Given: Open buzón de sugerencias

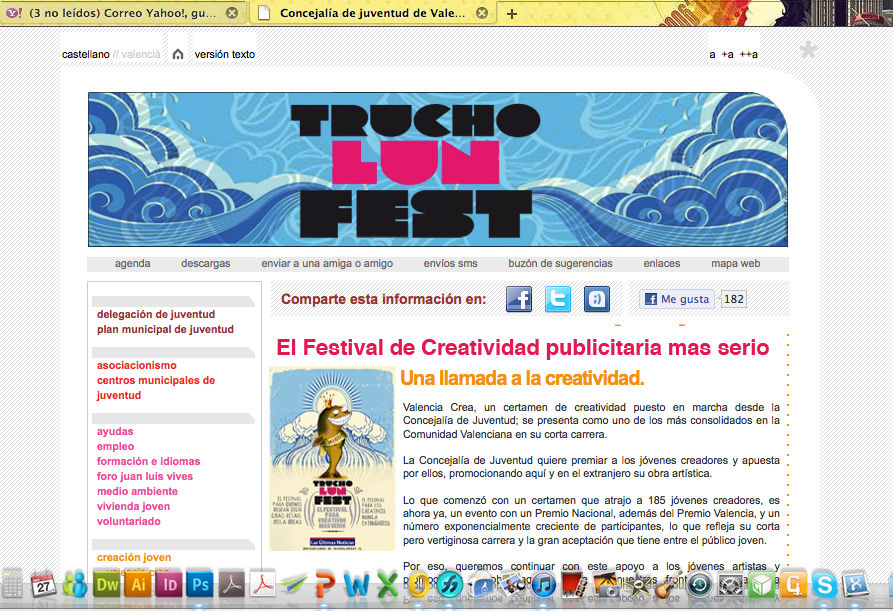Looking at the screenshot, I should coord(560,264).
